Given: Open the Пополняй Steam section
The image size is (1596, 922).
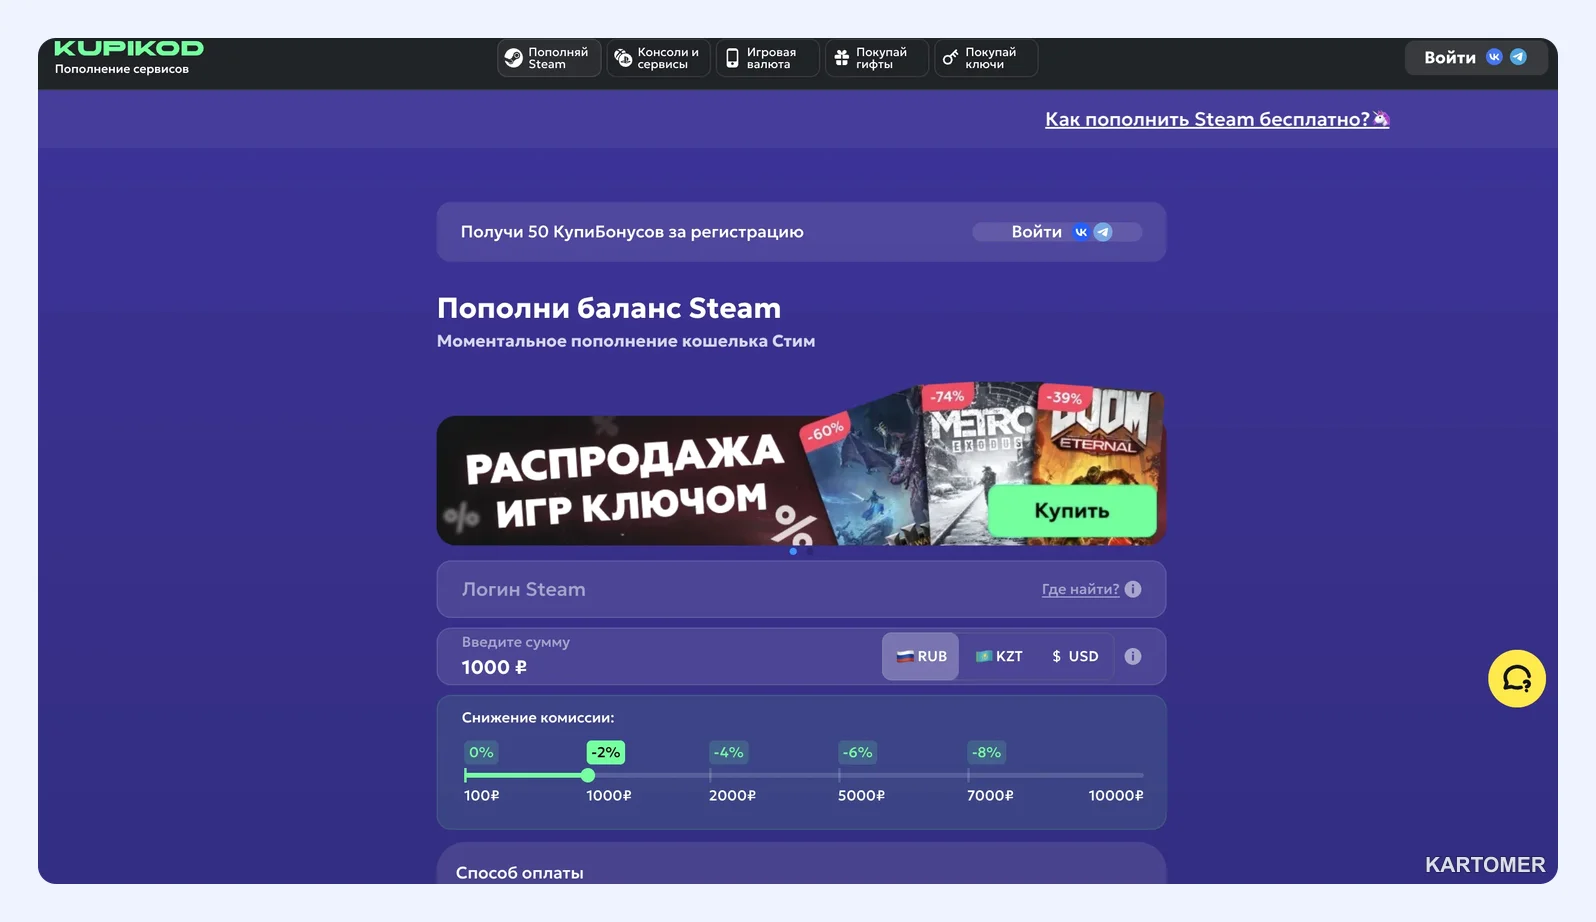Looking at the screenshot, I should click(549, 58).
